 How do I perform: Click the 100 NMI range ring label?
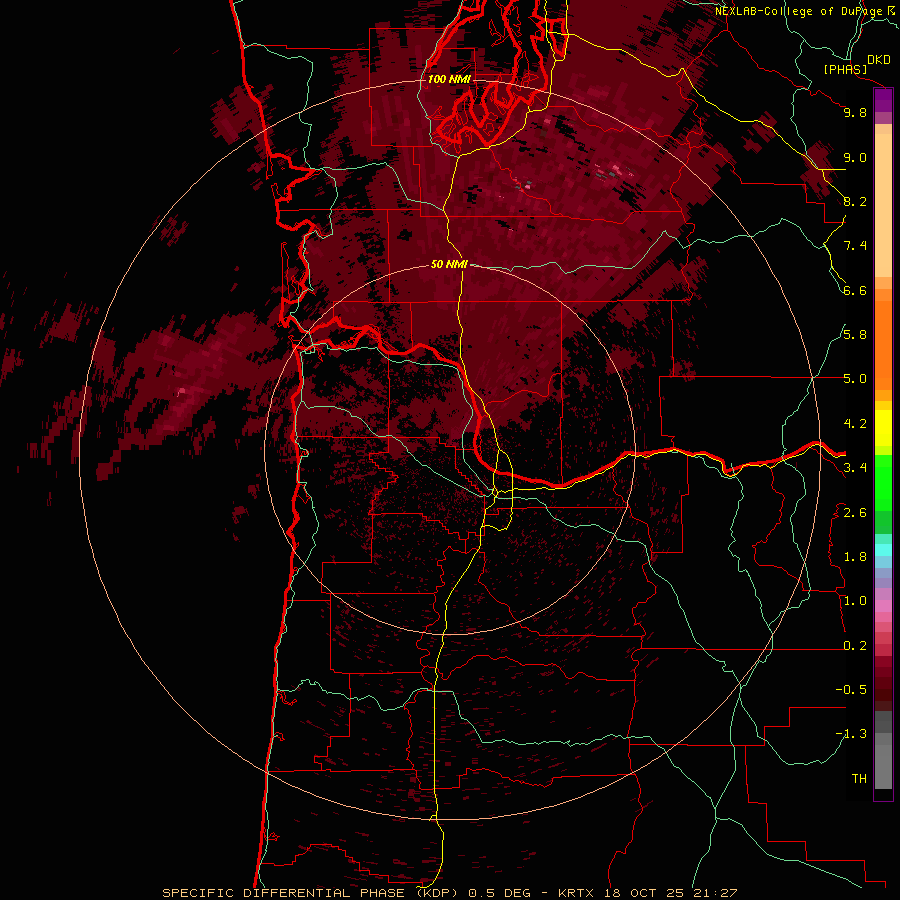pos(449,79)
